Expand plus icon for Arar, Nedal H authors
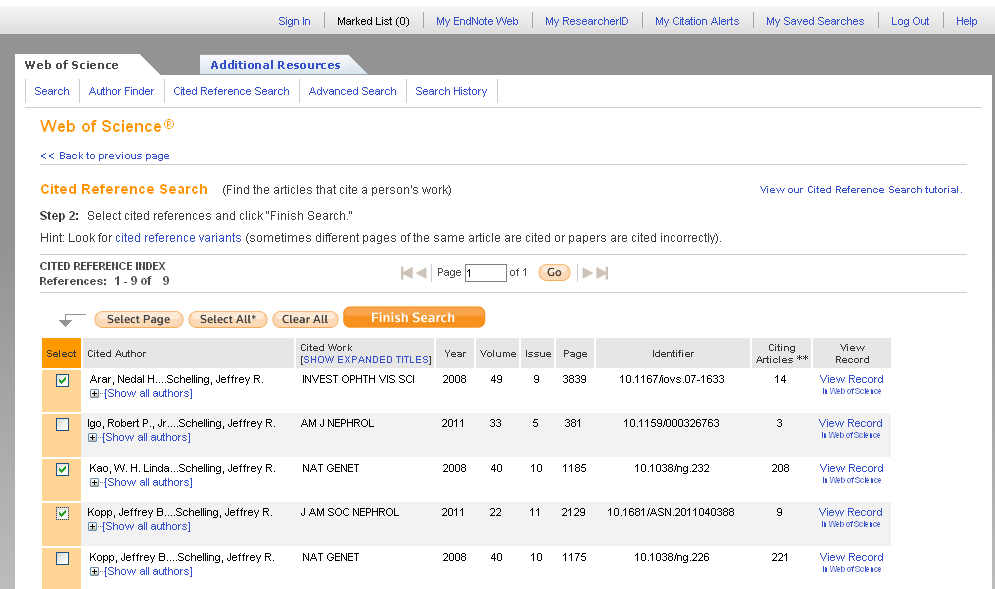Viewport: 995px width, 589px height. tap(94, 394)
